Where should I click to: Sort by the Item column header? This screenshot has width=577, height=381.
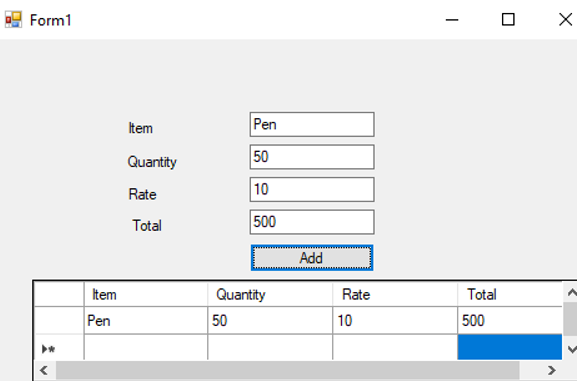(x=146, y=294)
